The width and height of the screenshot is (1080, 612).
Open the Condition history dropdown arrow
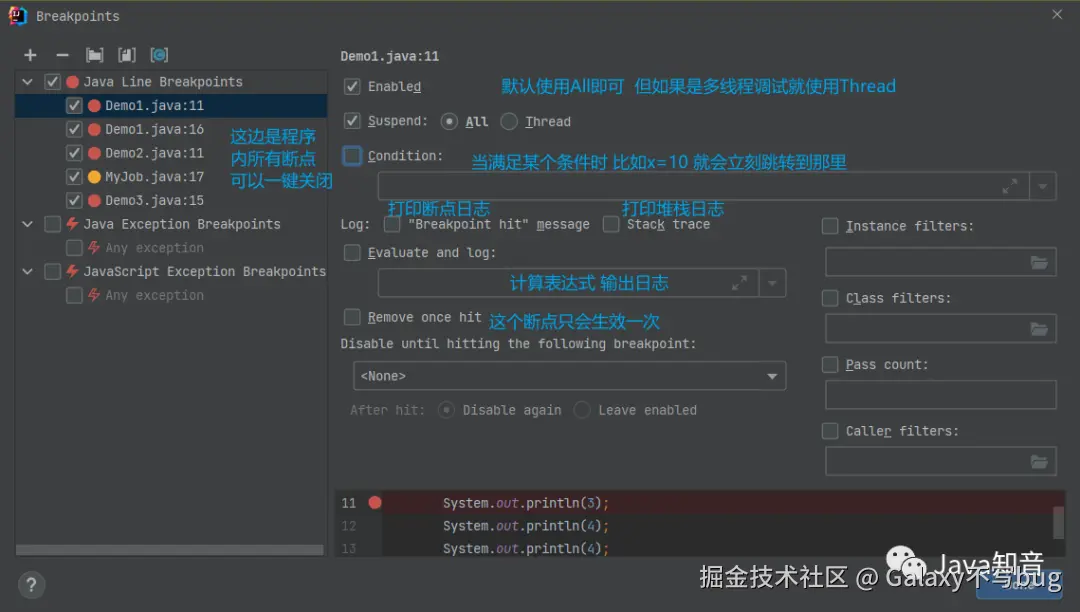tap(1043, 187)
